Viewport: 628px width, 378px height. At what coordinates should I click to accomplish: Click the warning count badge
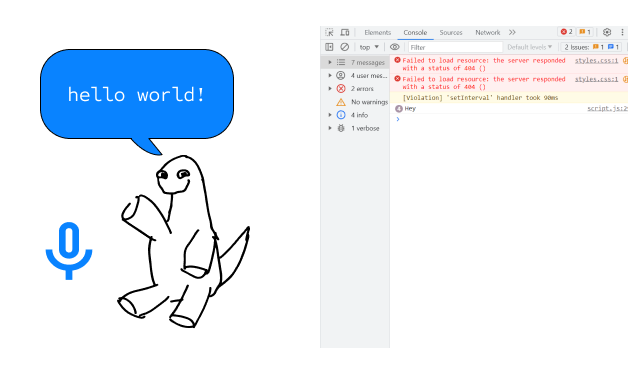click(x=585, y=32)
